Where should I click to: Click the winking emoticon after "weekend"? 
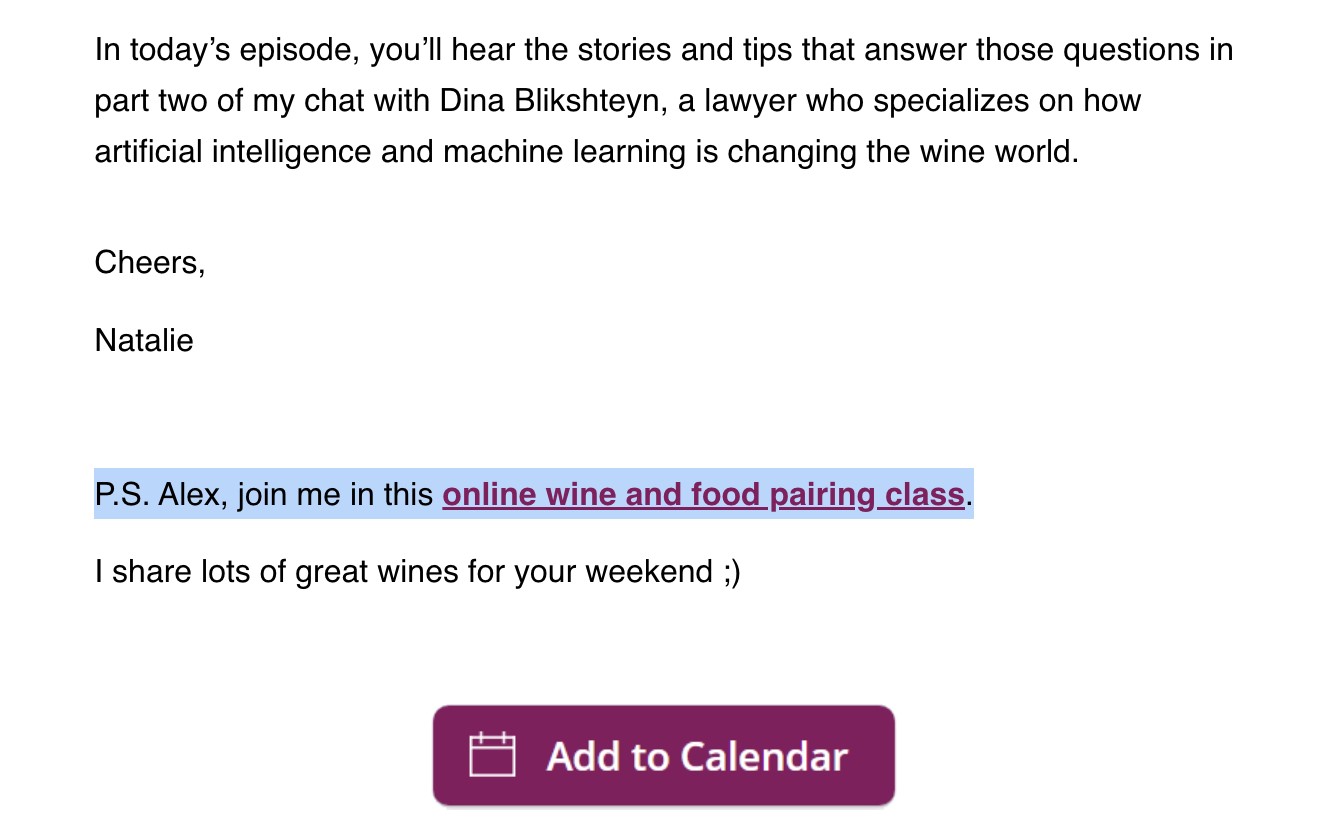[730, 573]
